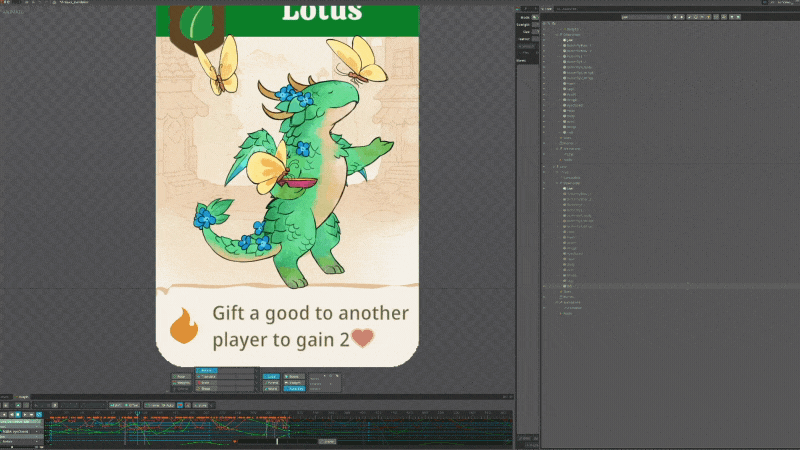Click the Mode button in brush panel

535,17
